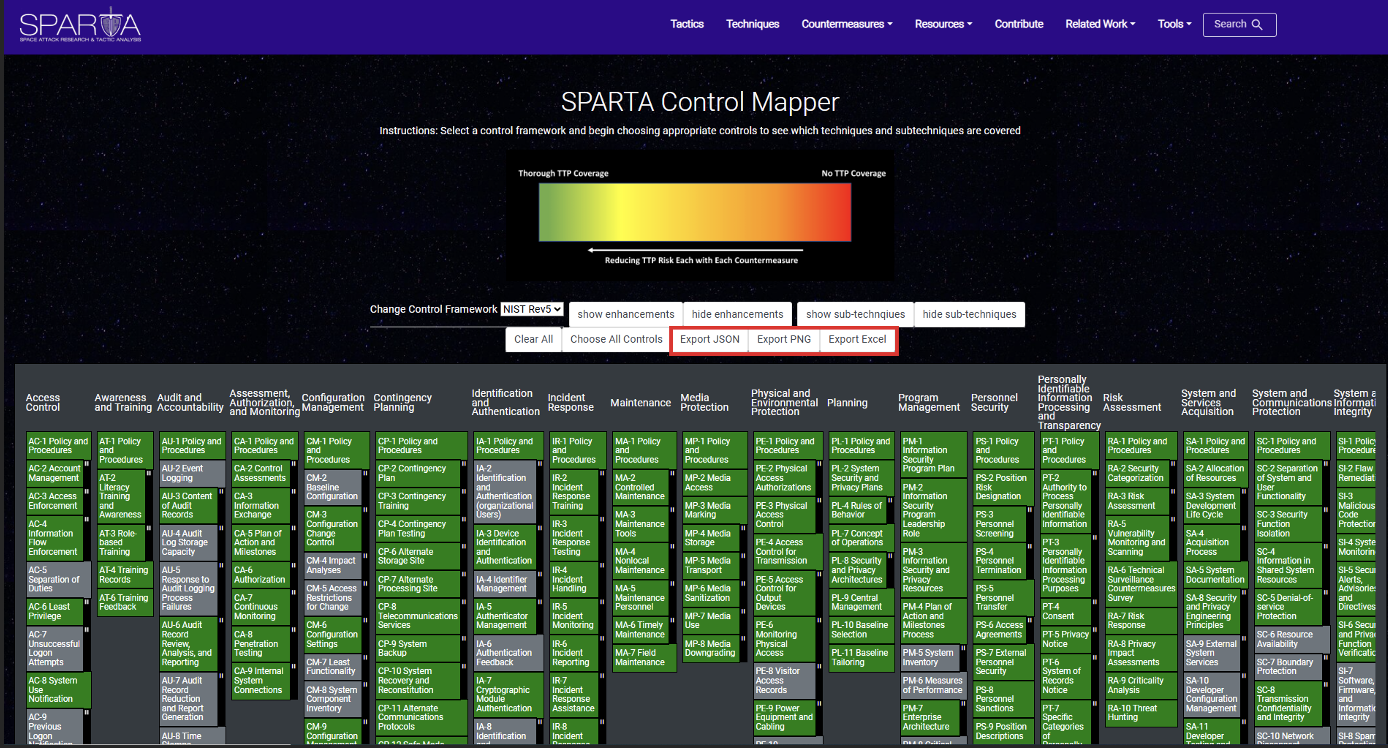Toggle AU-4 Audit Log Storage Capacity control
Viewport: 1388px width, 748px height.
point(188,542)
